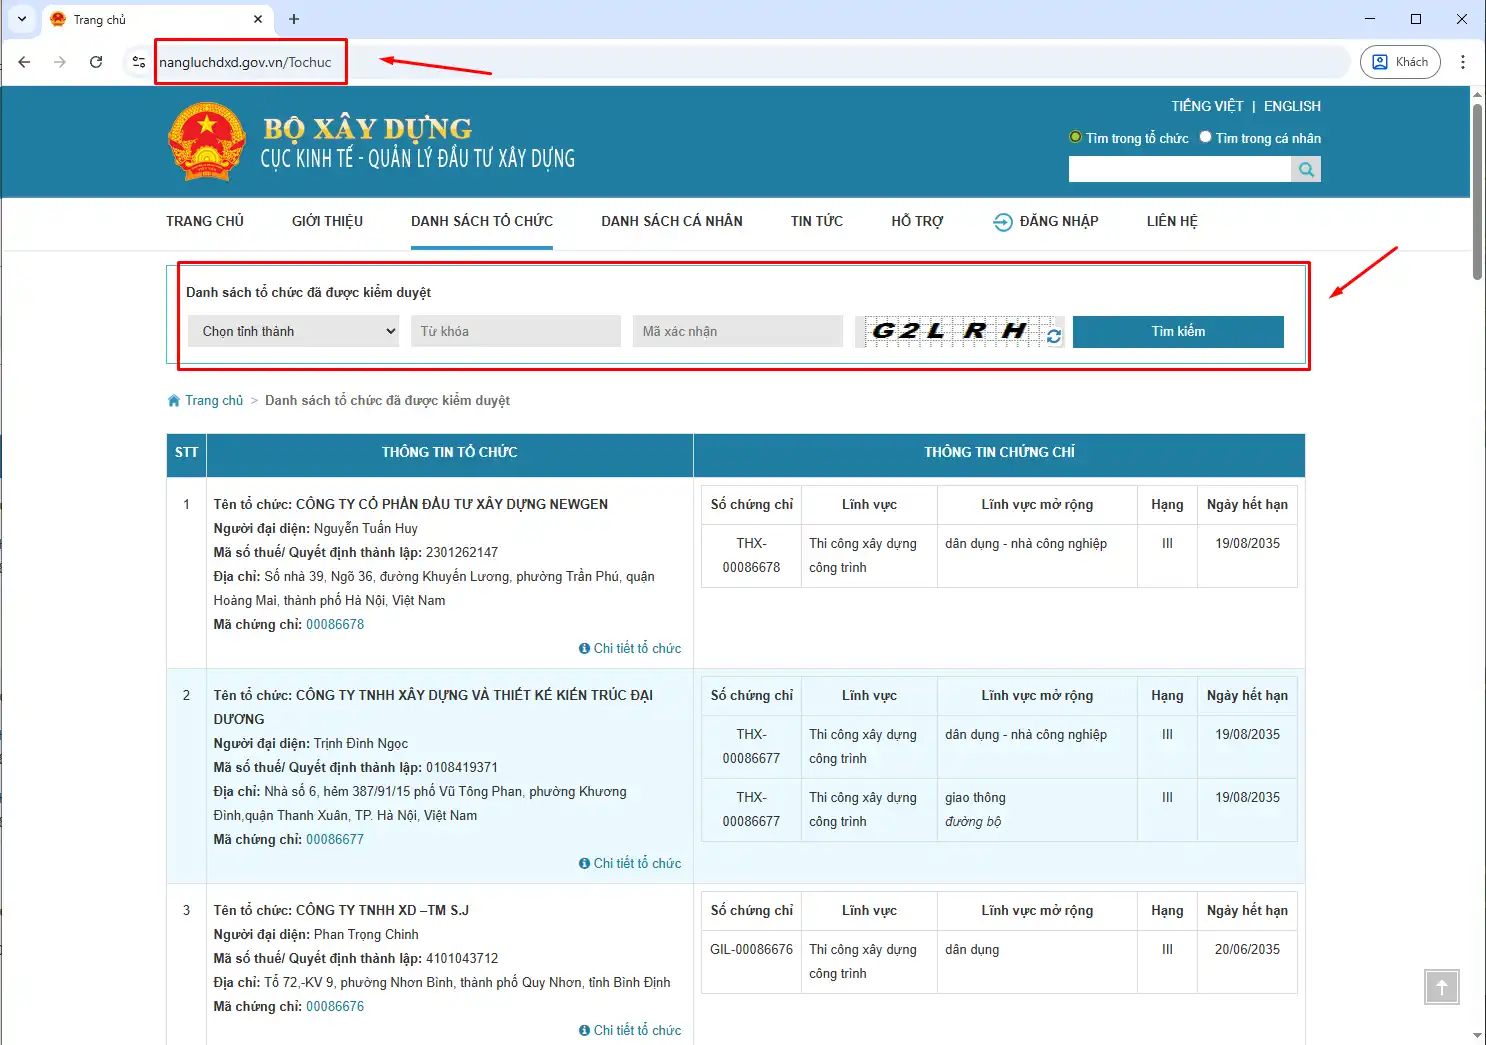The height and width of the screenshot is (1045, 1486).
Task: Click the browser reload icon
Action: pyautogui.click(x=96, y=62)
